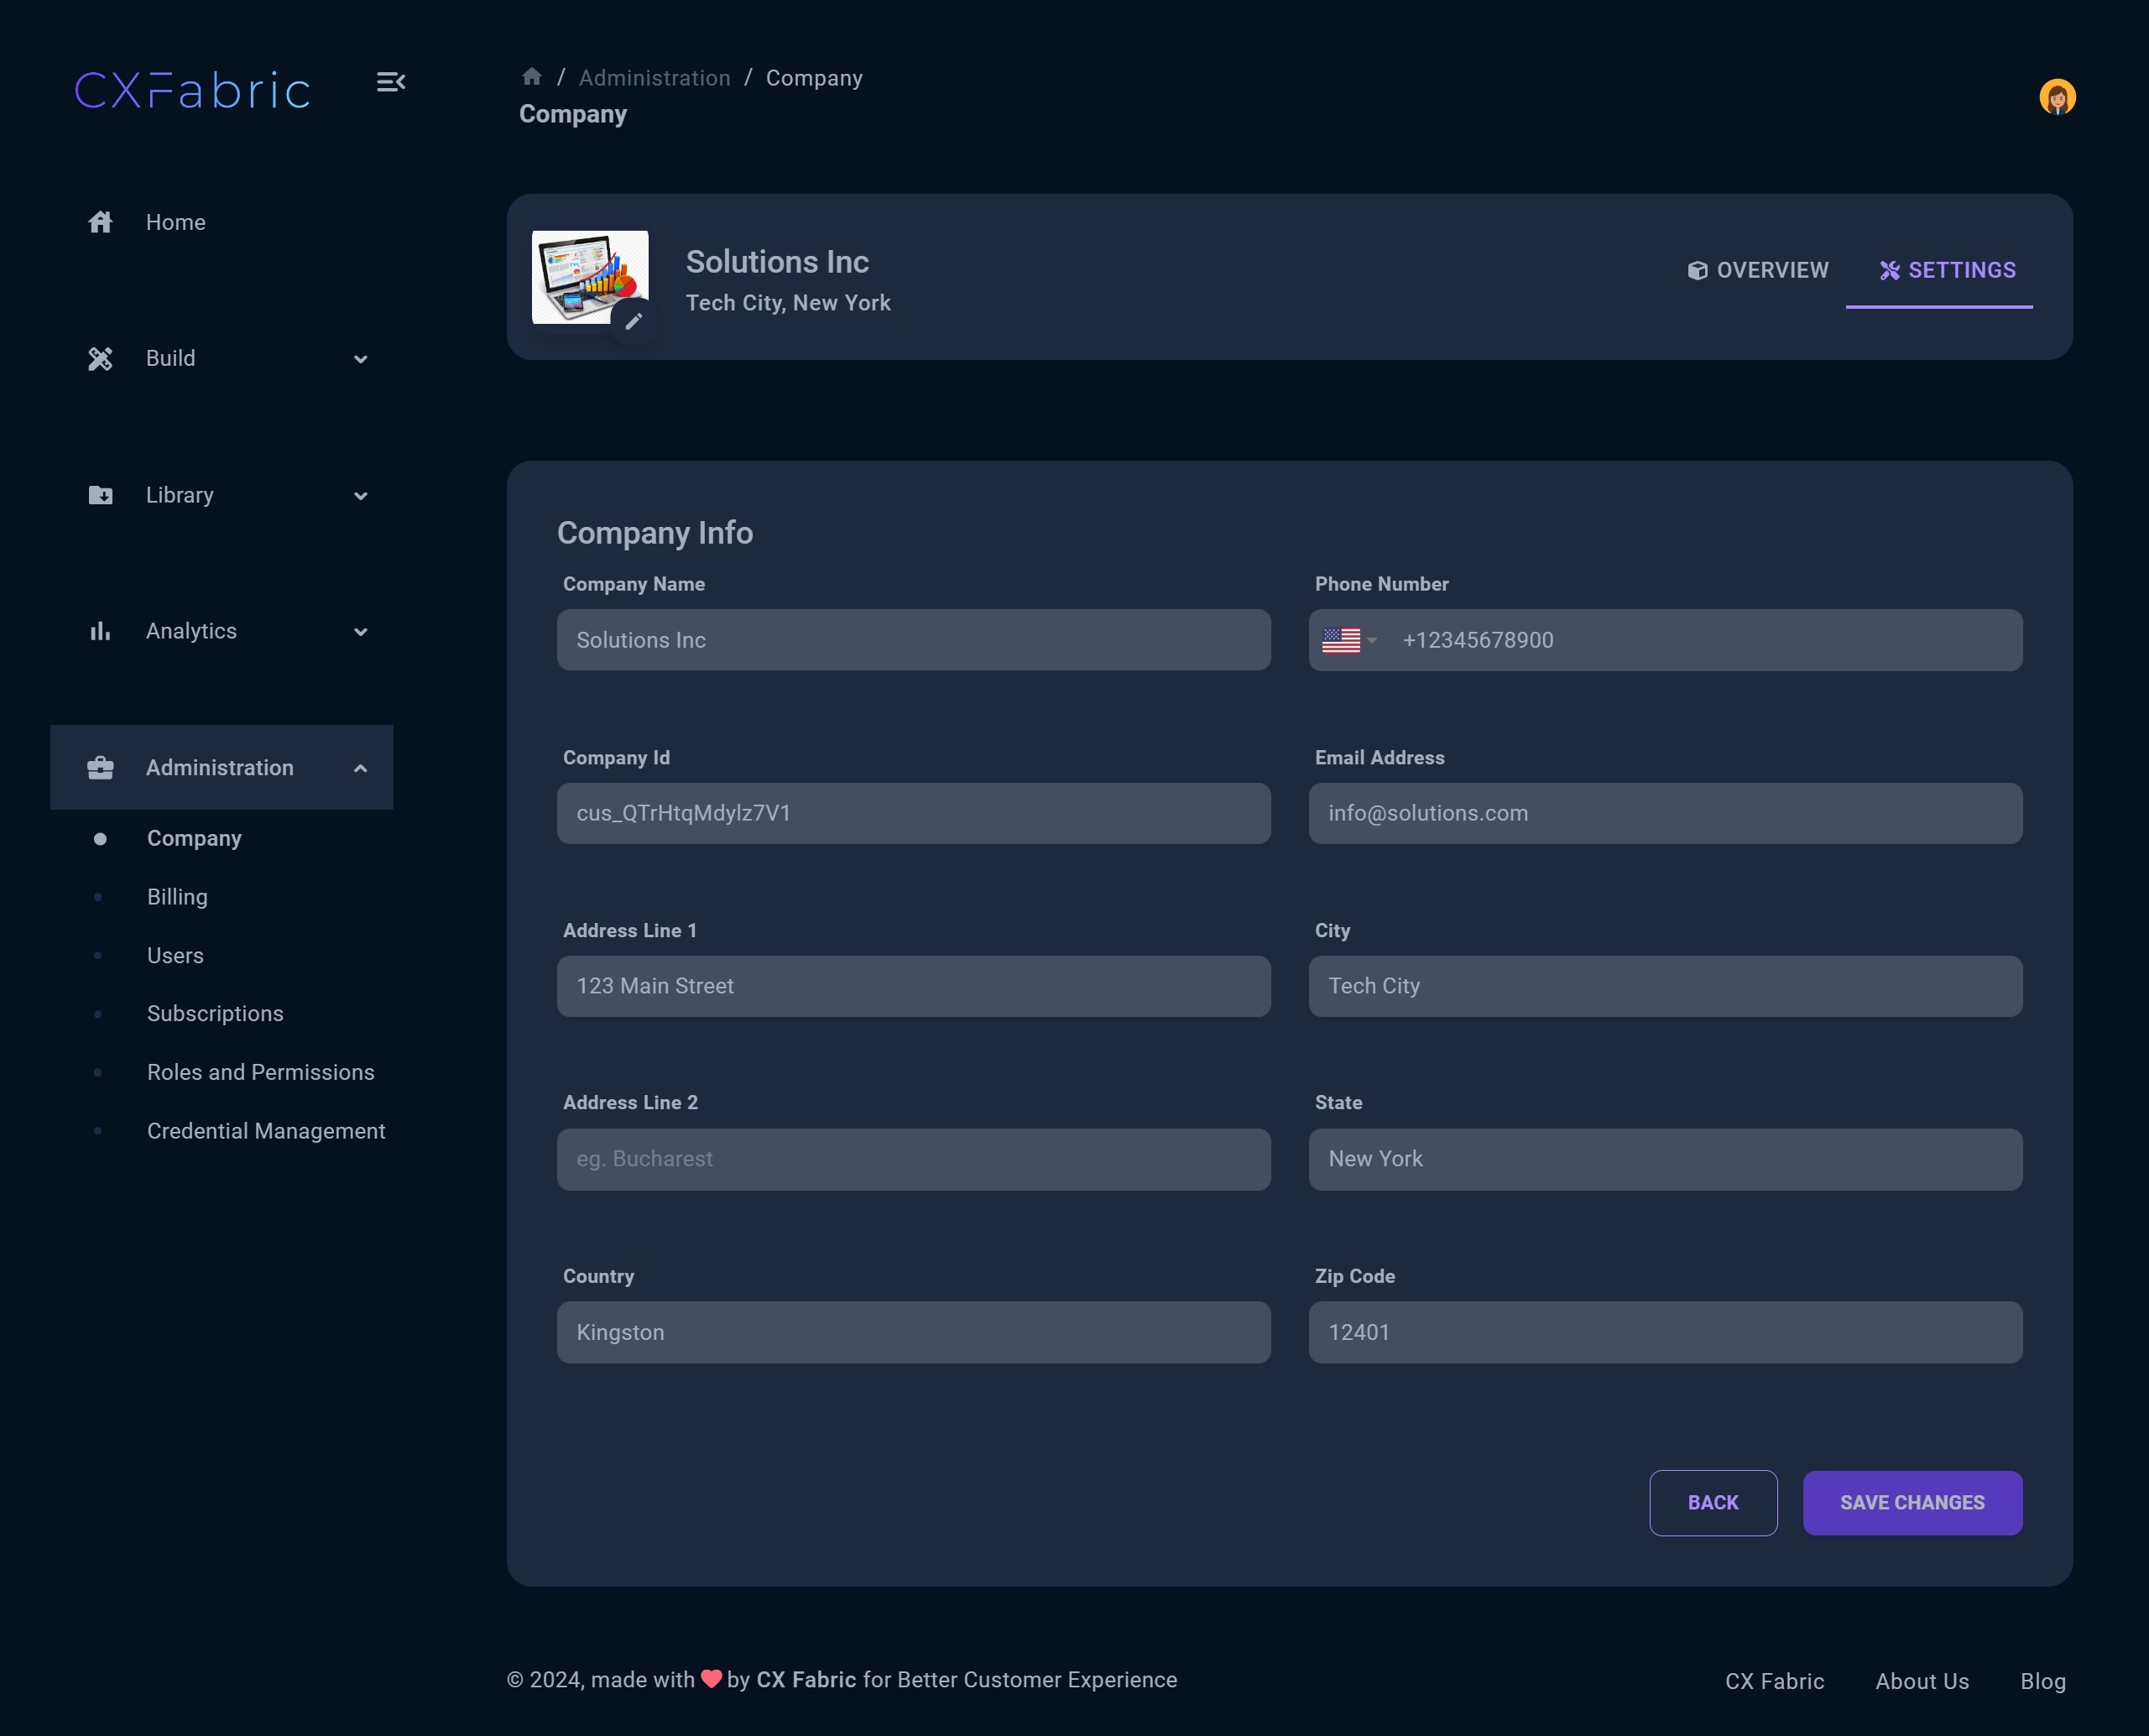Open the phone country flag dropdown
The width and height of the screenshot is (2149, 1736).
click(1349, 640)
